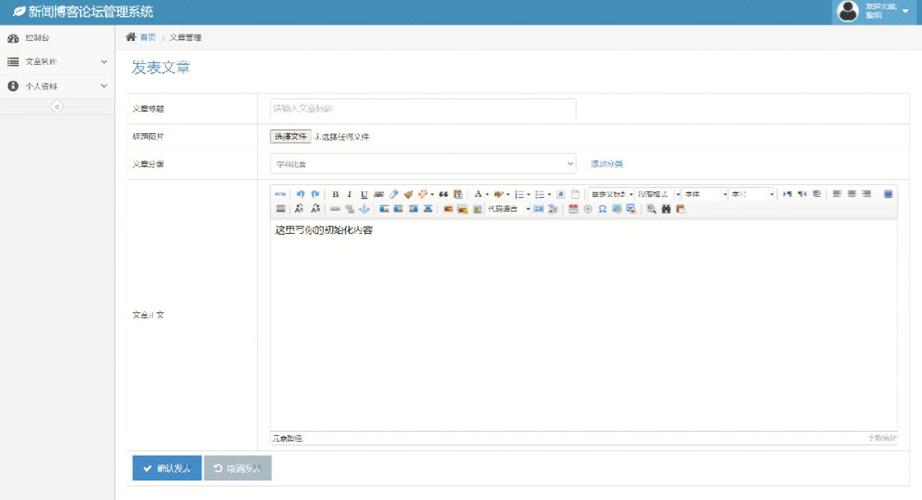The height and width of the screenshot is (500, 922).
Task: Toggle bold formatting
Action: click(x=335, y=194)
